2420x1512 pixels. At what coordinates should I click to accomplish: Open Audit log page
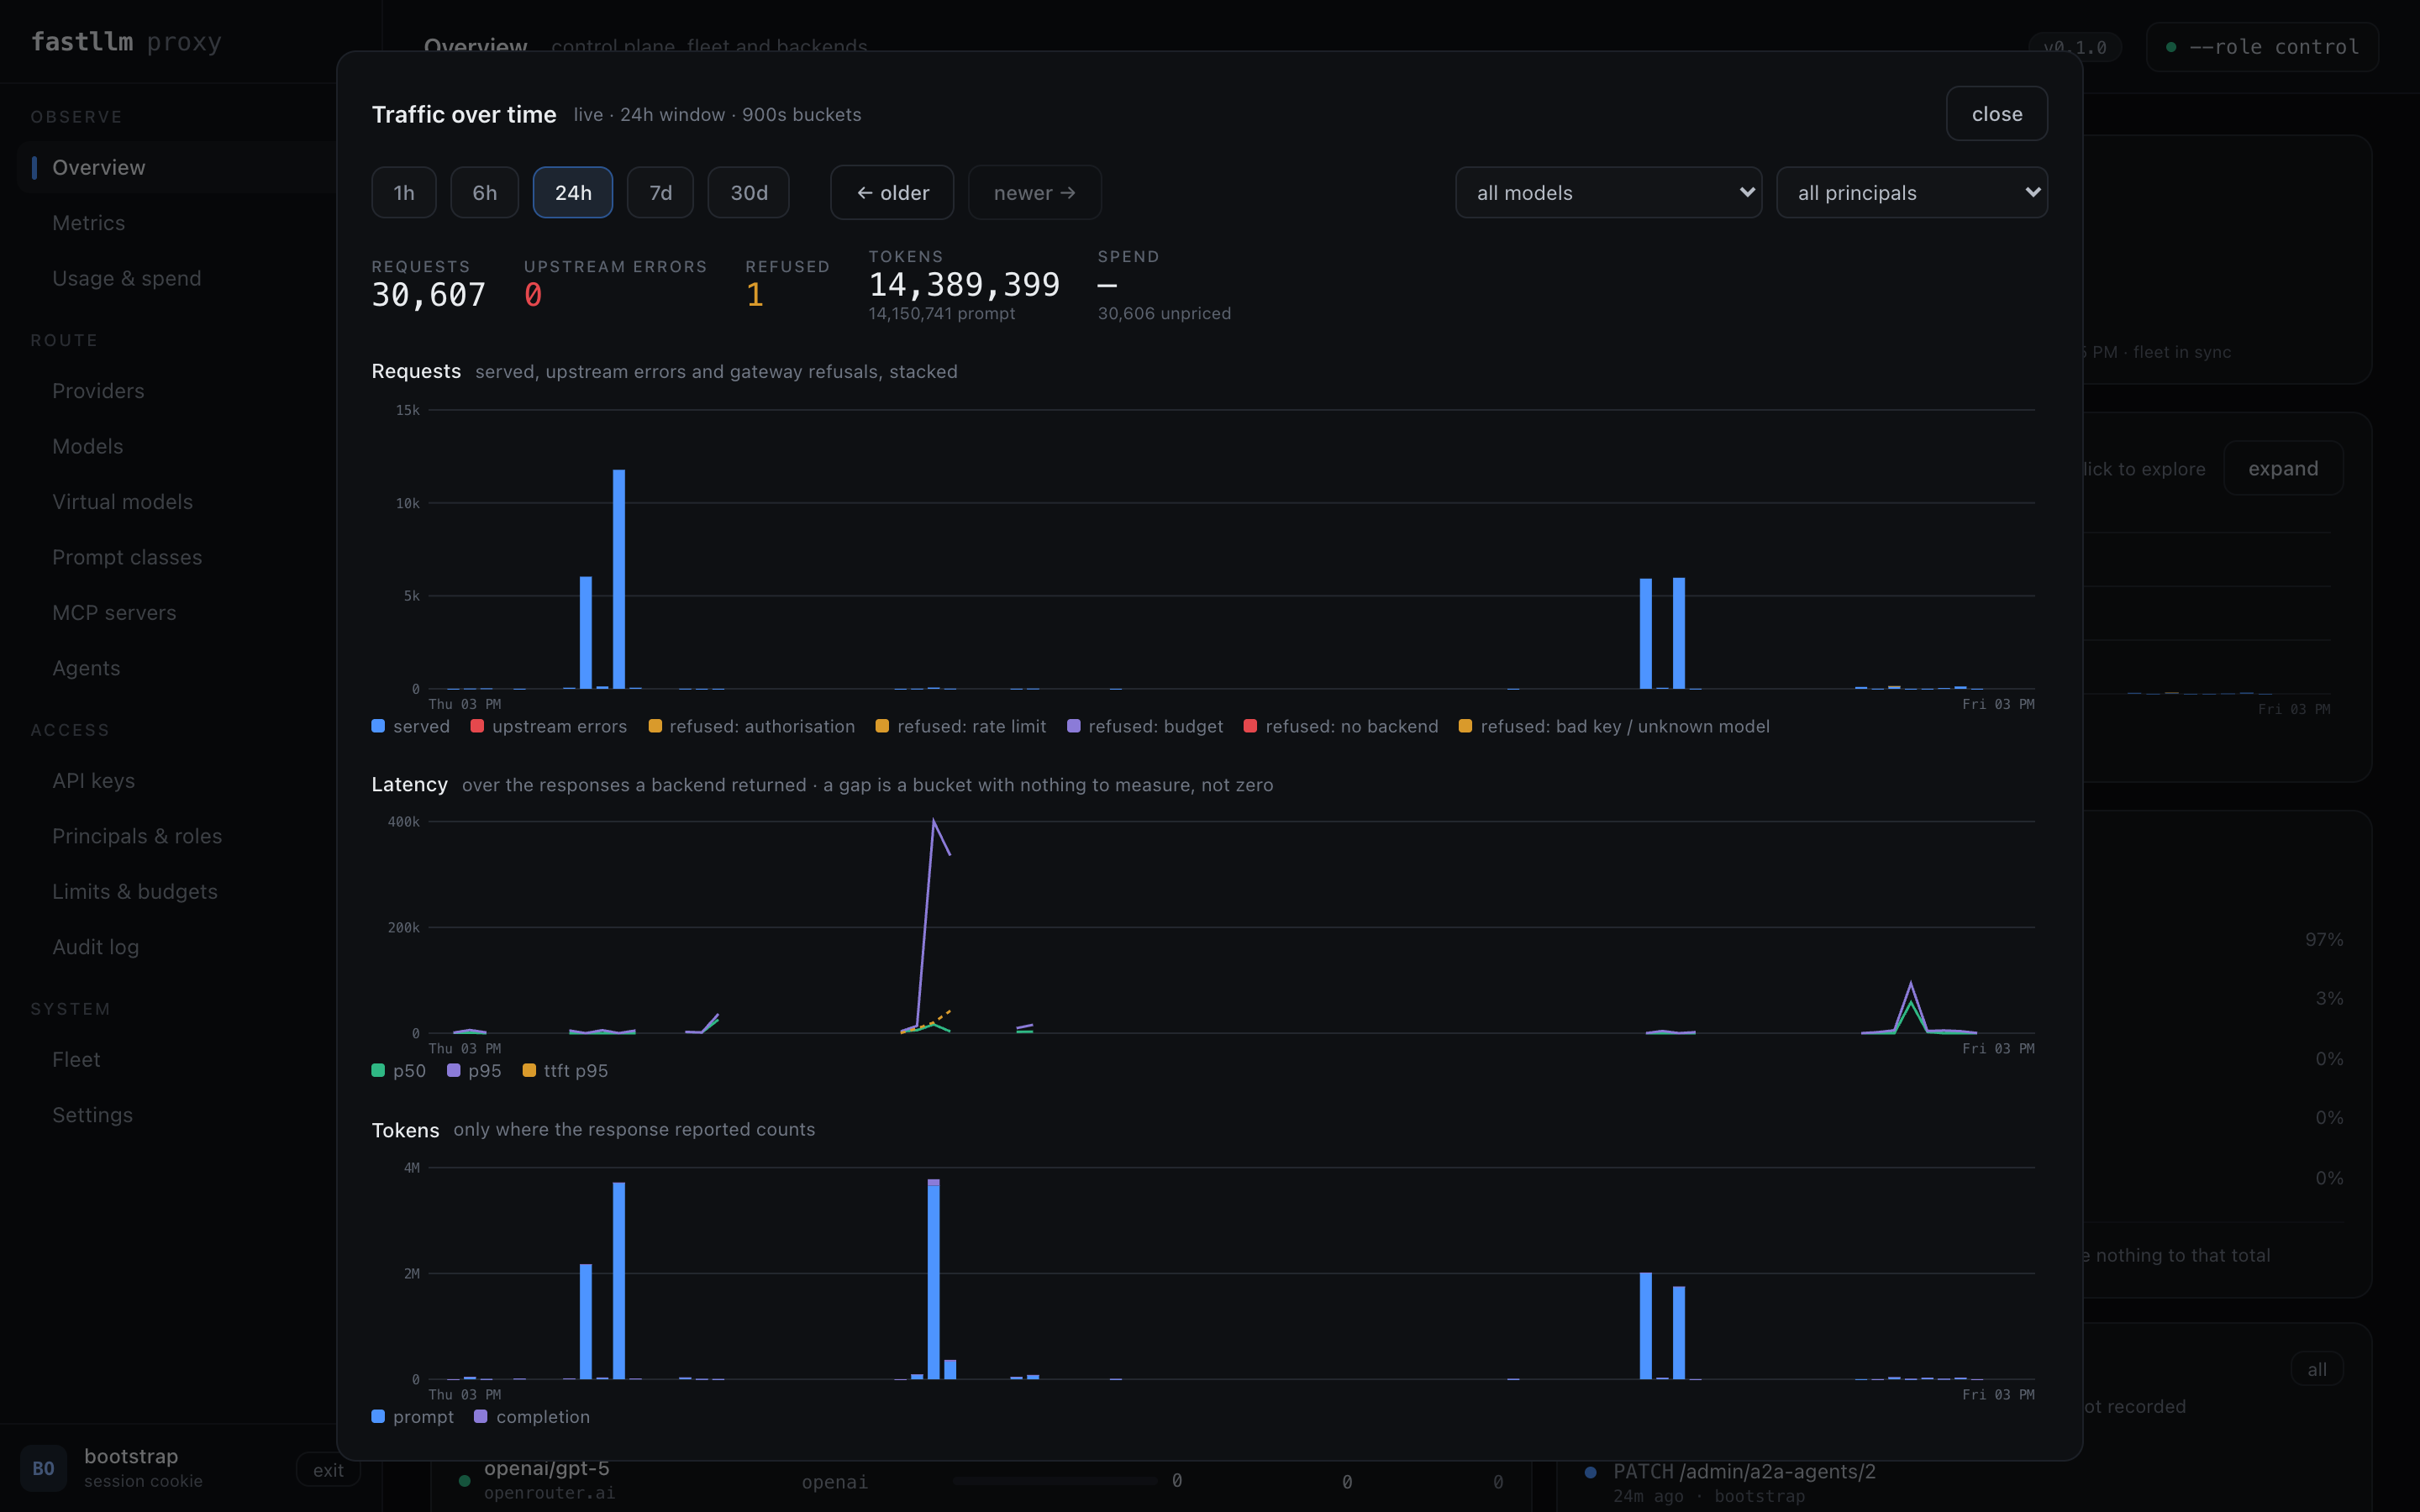[95, 947]
